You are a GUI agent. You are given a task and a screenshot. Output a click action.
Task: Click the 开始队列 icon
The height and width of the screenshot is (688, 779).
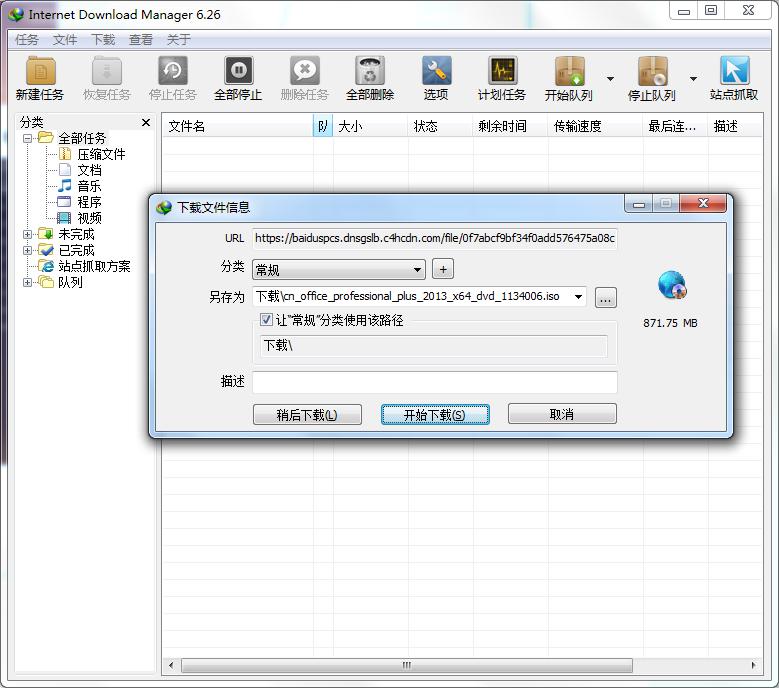click(569, 71)
